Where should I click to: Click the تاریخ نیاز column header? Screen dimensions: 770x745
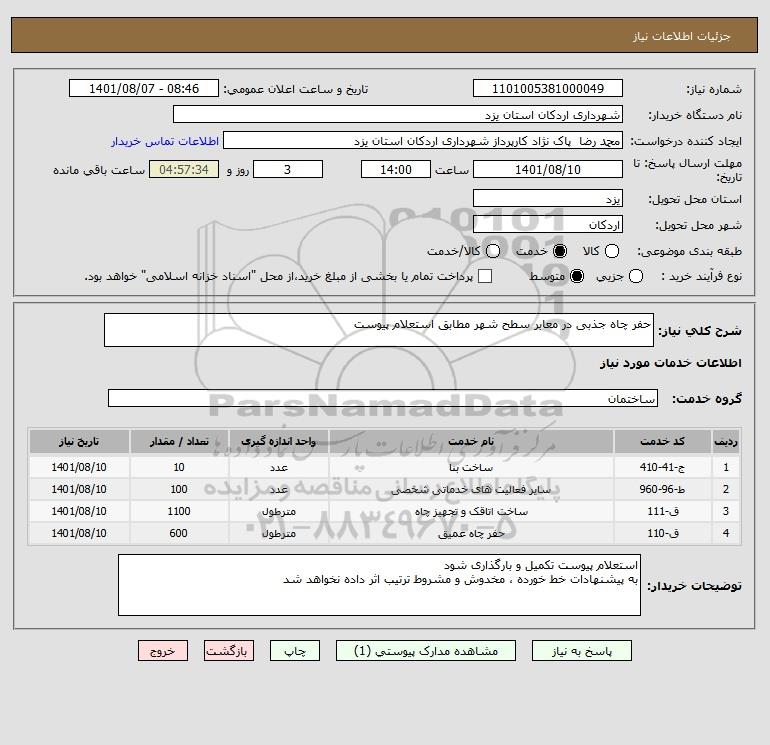[79, 441]
